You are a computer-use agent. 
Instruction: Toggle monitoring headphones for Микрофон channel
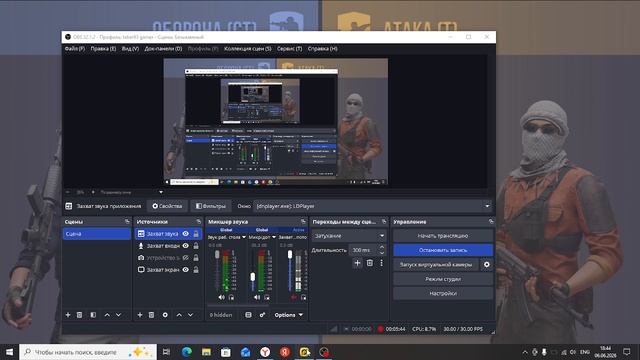click(x=267, y=298)
